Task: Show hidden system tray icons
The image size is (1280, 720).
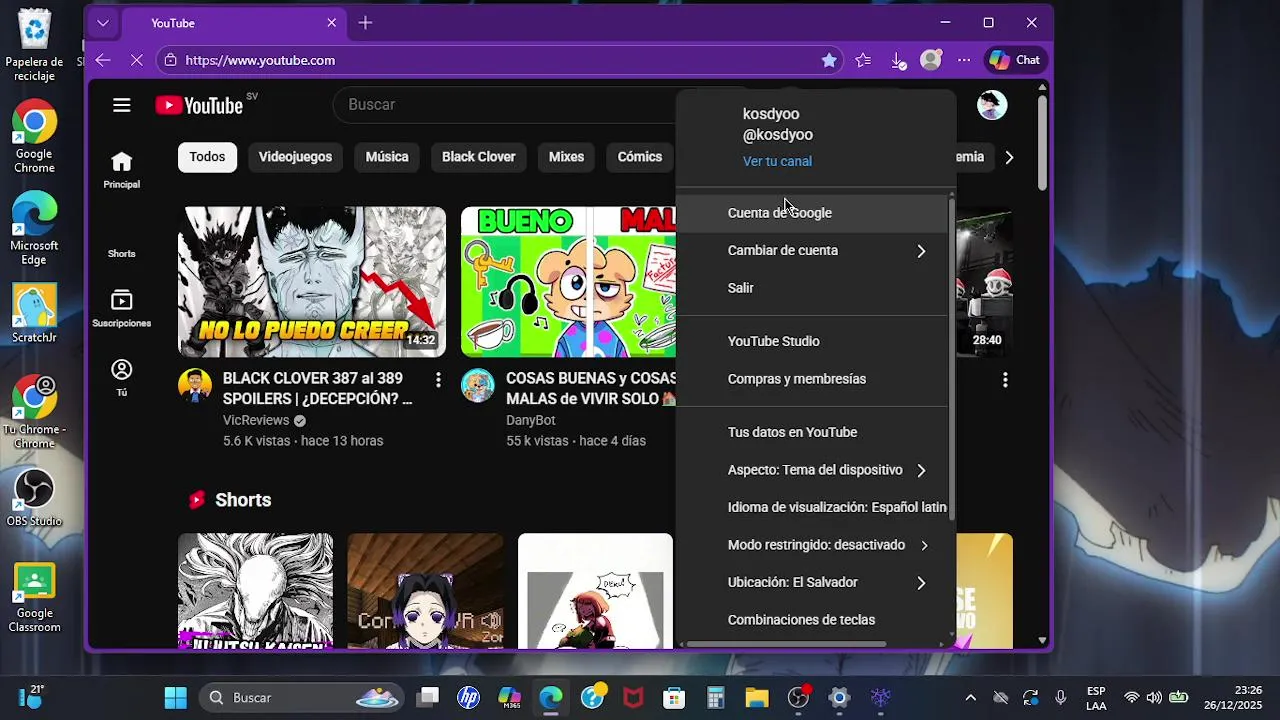Action: (x=970, y=697)
